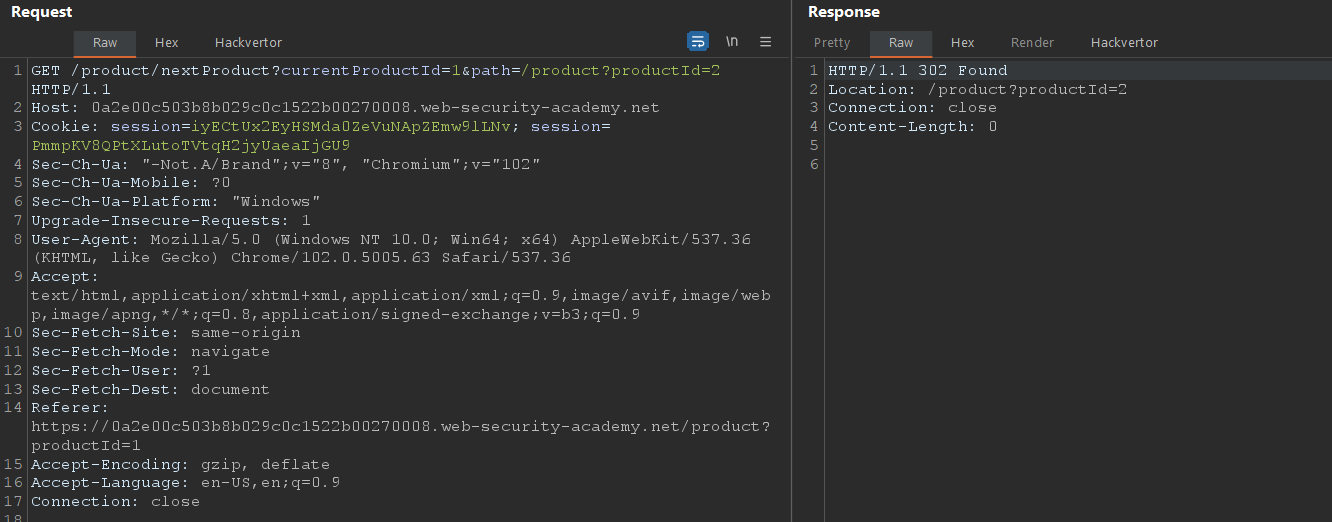Click the Accept-Encoding gzip, deflate line
Image resolution: width=1332 pixels, height=522 pixels.
pyautogui.click(x=180, y=465)
